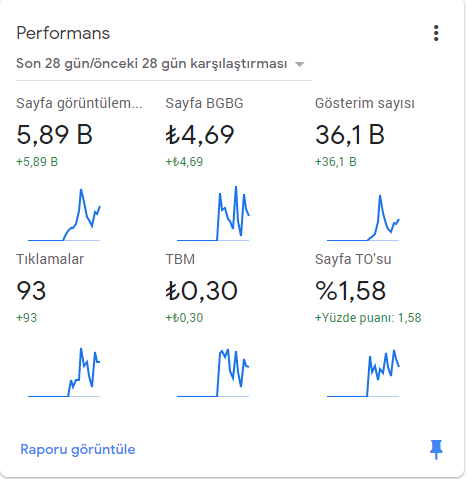467x479 pixels.
Task: Click the '+Yüzde puanı: 1,58' change text
Action: tap(368, 318)
